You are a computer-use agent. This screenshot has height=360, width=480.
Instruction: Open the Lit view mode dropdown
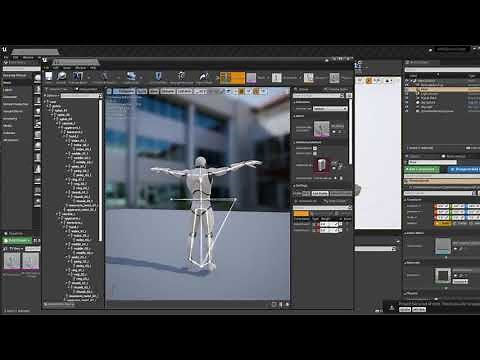[142, 91]
